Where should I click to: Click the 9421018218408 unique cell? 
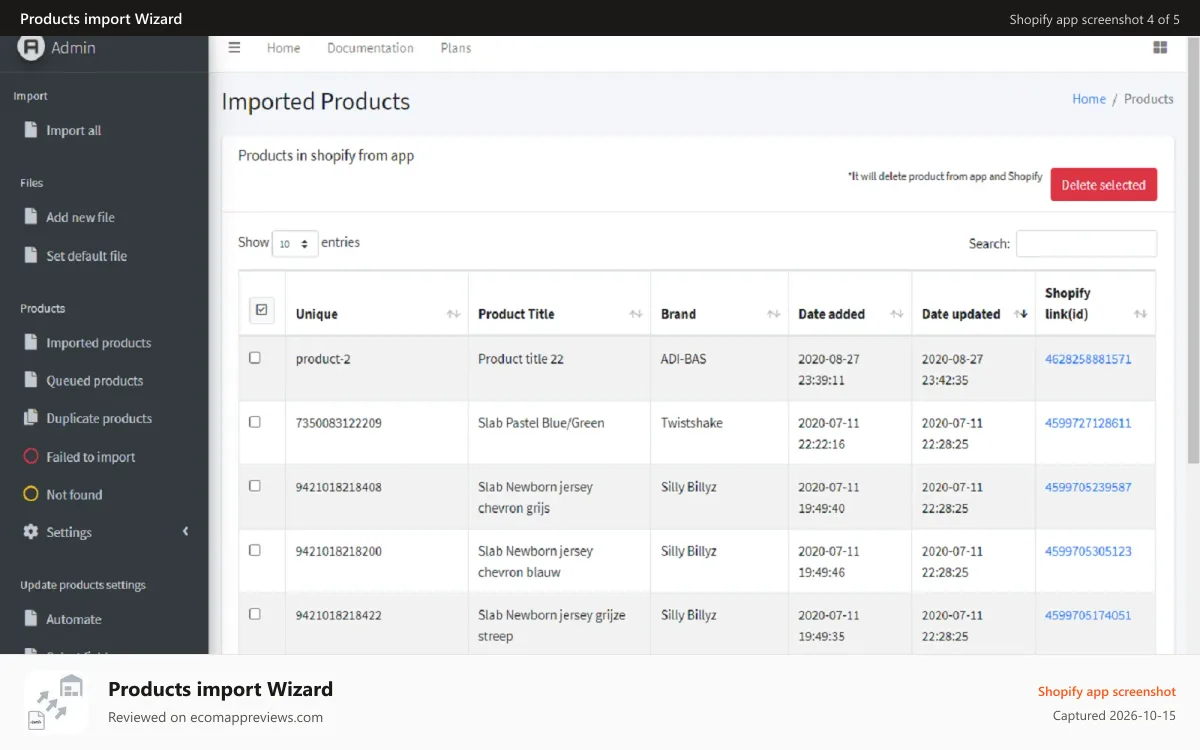[338, 487]
